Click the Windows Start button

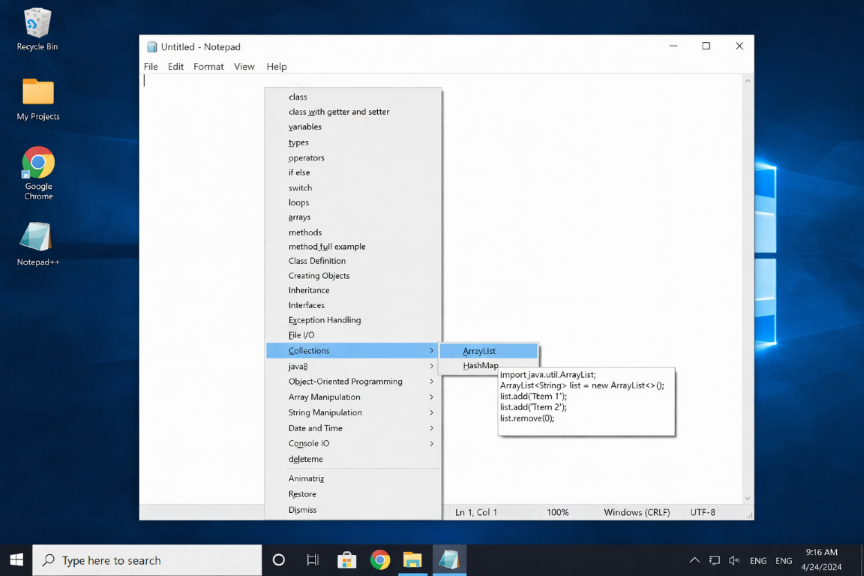tap(16, 560)
